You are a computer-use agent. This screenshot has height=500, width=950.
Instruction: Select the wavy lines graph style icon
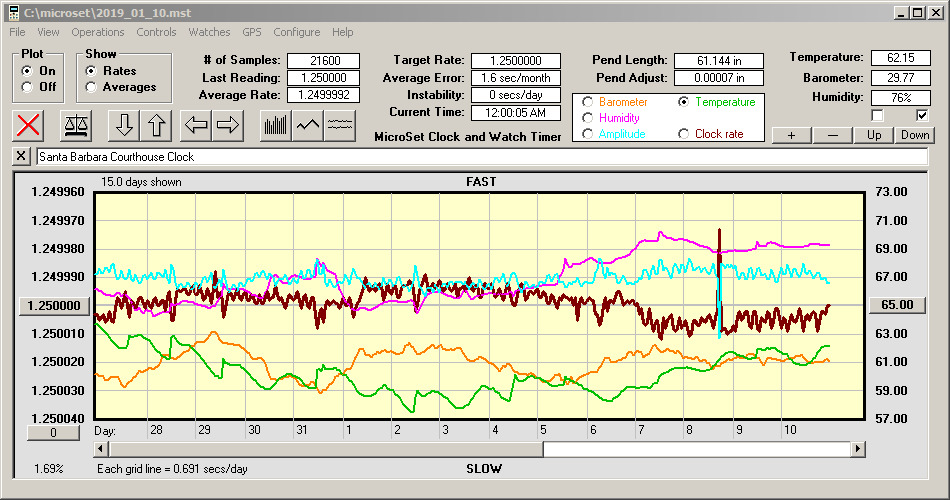(x=341, y=125)
